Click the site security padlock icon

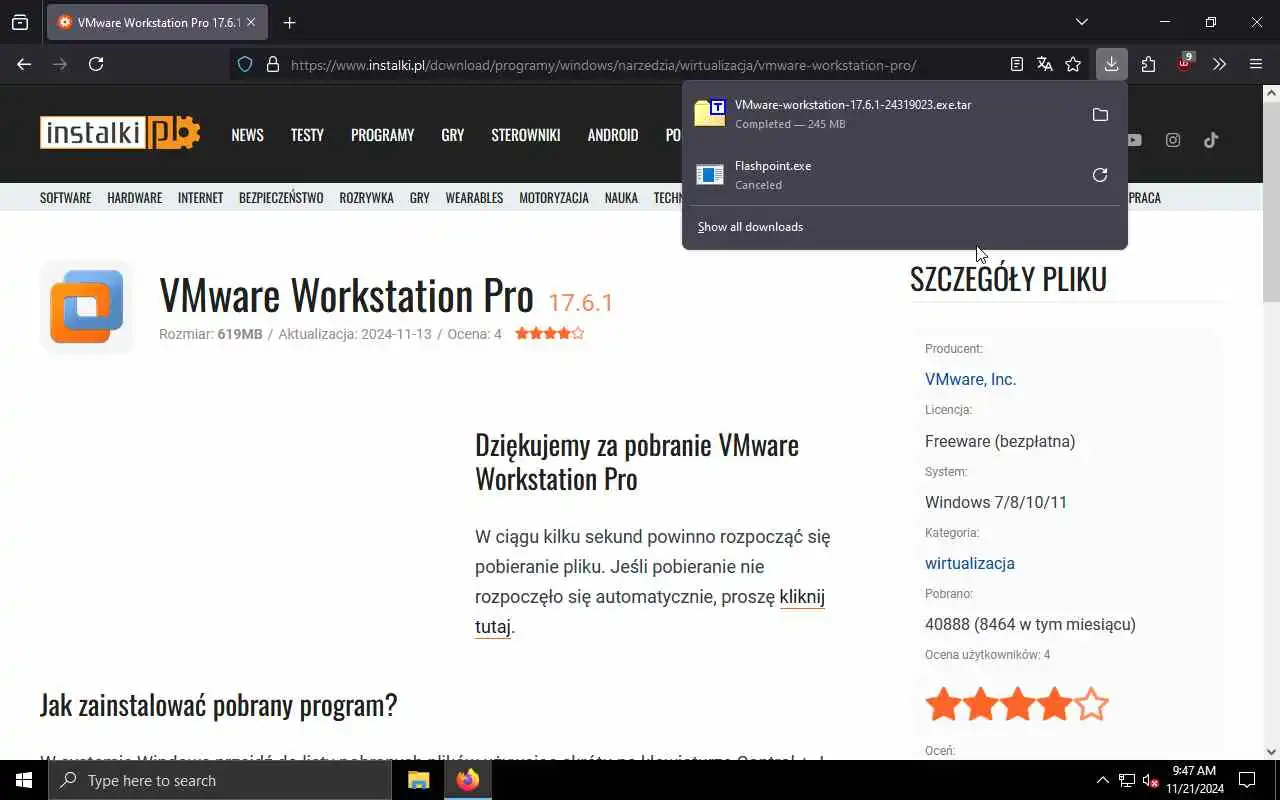coord(272,64)
